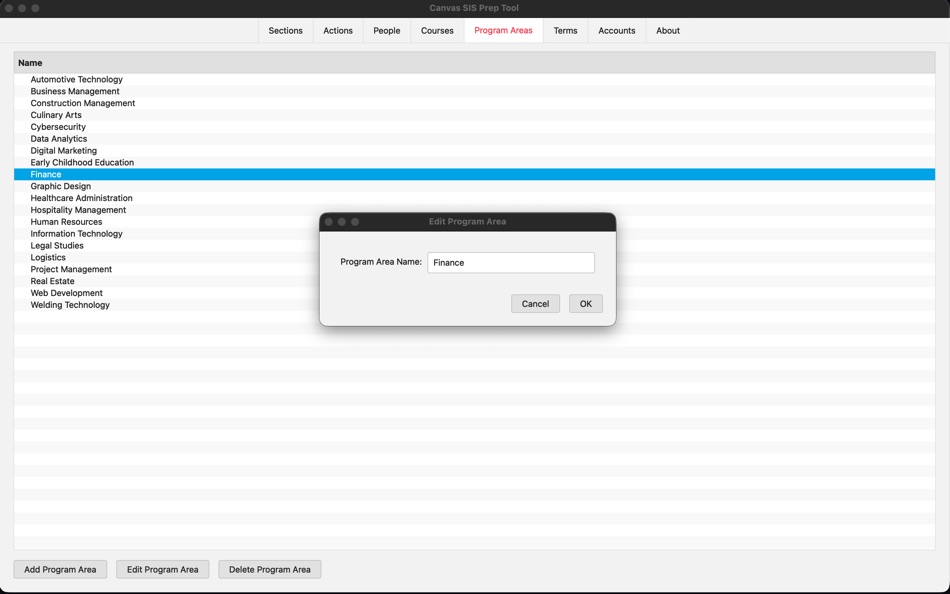Cancel the Edit Program Area dialog
The image size is (950, 594).
click(535, 303)
